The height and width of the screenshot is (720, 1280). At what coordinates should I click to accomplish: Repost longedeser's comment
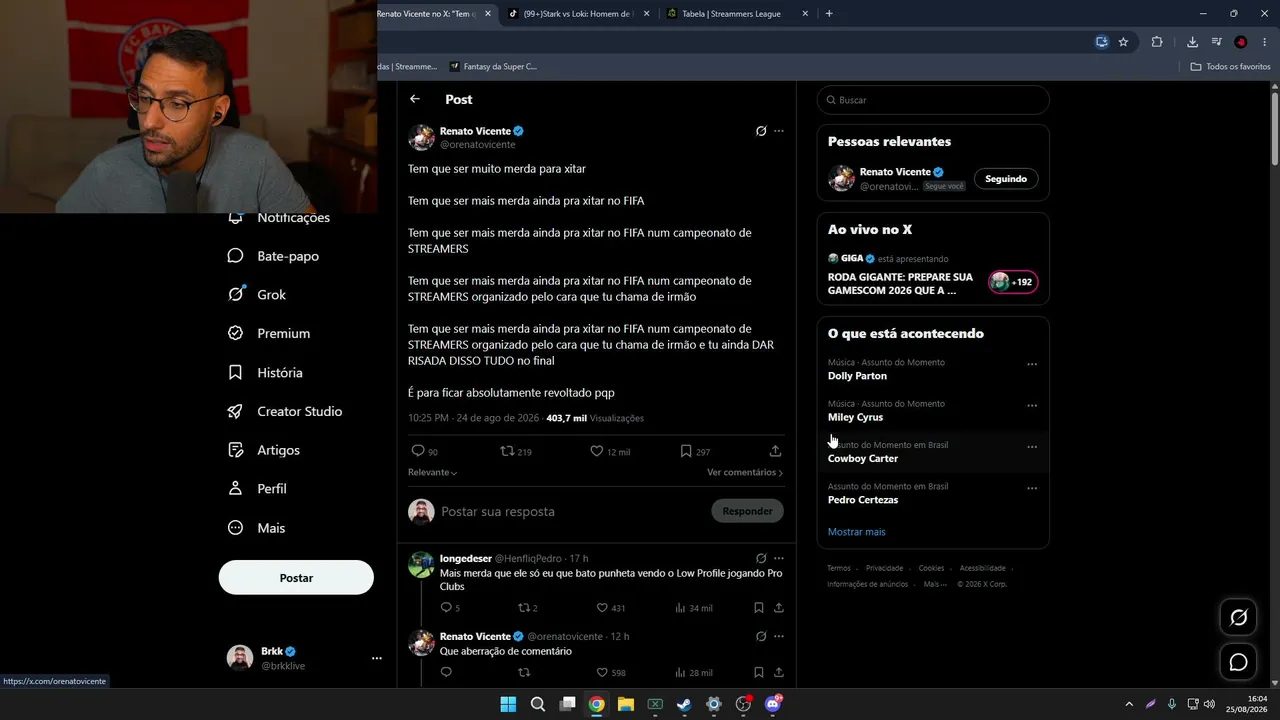tap(523, 607)
